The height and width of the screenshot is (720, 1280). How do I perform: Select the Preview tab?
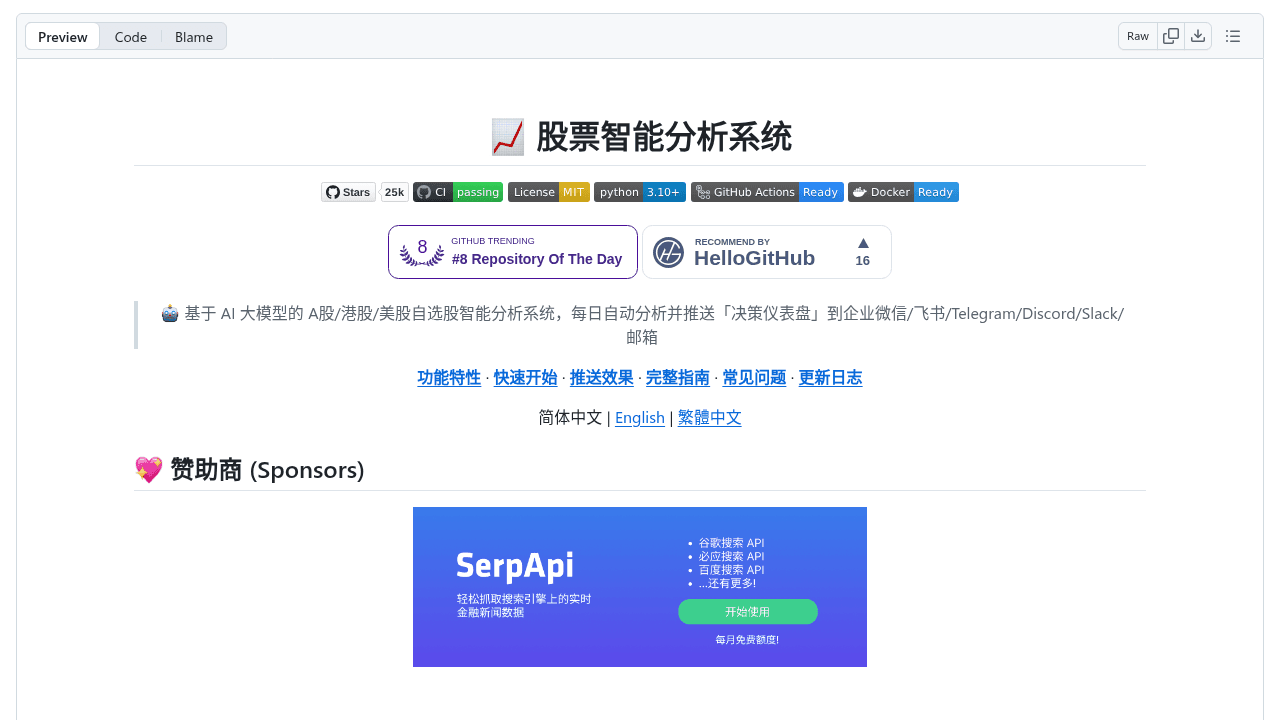[x=63, y=37]
